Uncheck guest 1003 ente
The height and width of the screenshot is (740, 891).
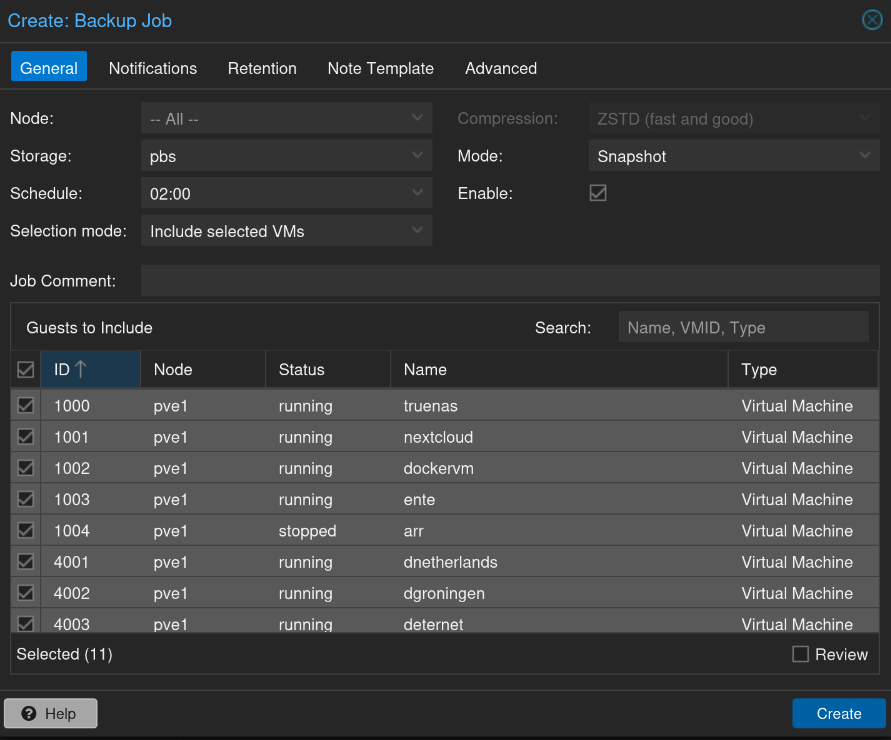click(x=26, y=498)
